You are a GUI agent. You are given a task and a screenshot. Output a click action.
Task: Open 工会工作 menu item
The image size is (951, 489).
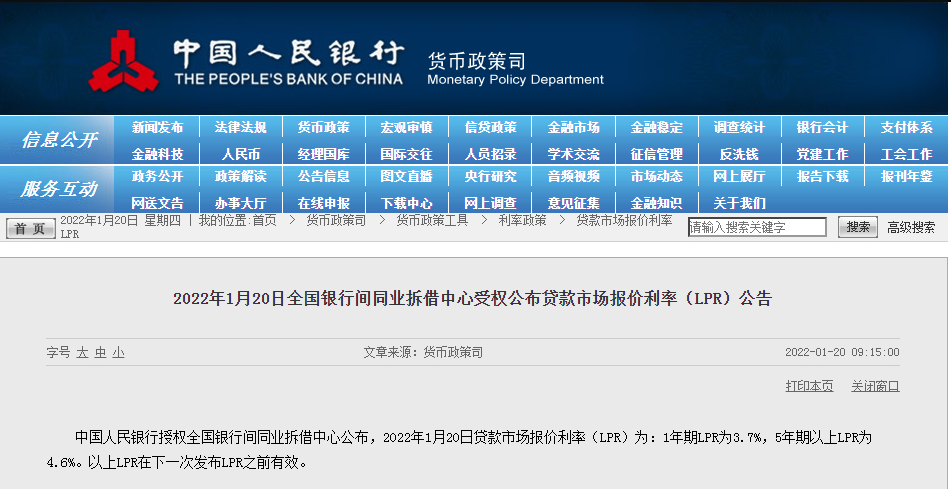click(x=907, y=154)
